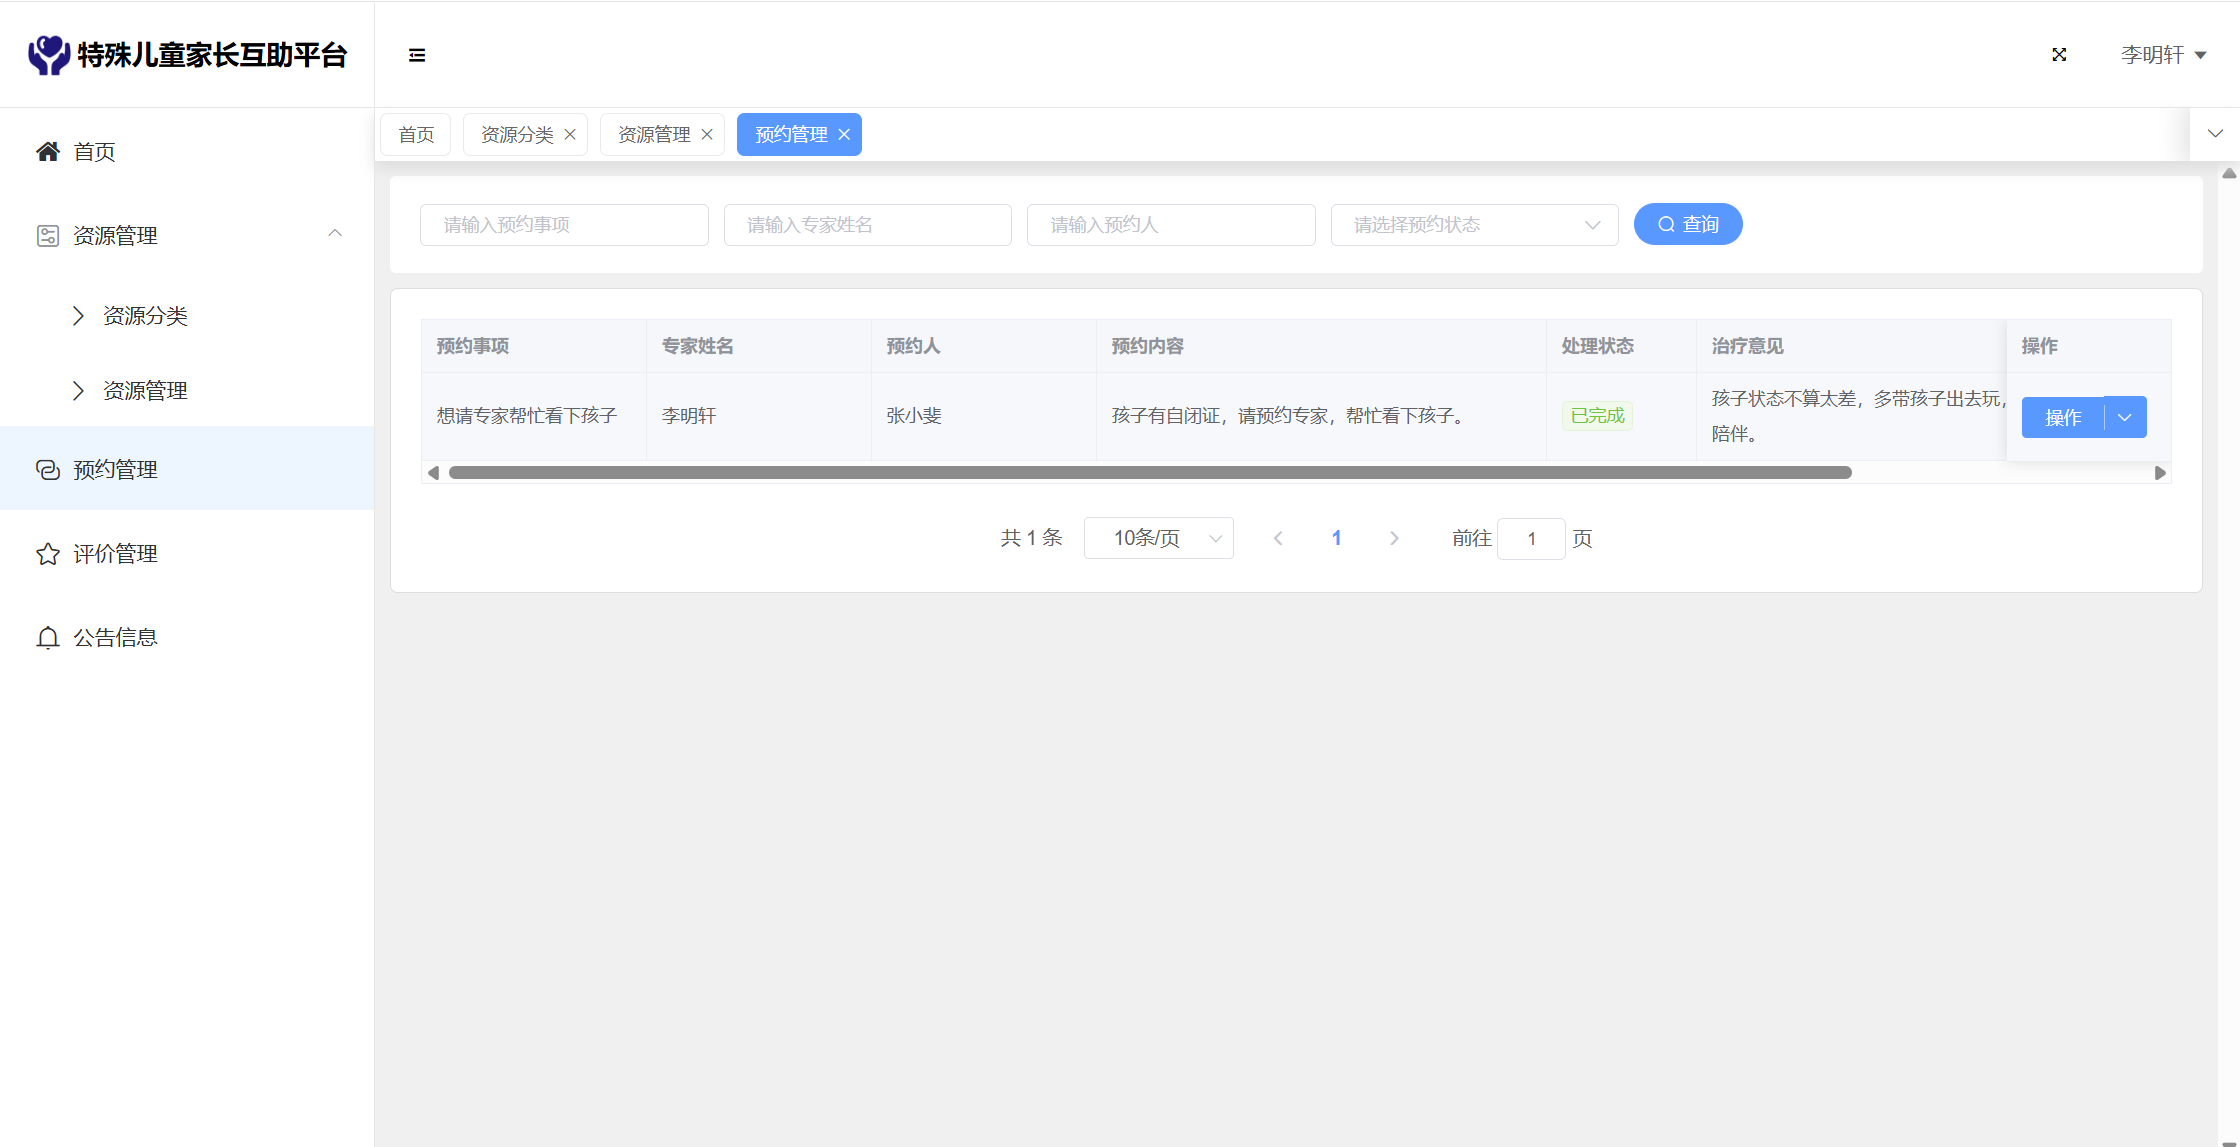This screenshot has height=1147, width=2240.
Task: Collapse the 资源管理 sidebar menu
Action: [335, 234]
